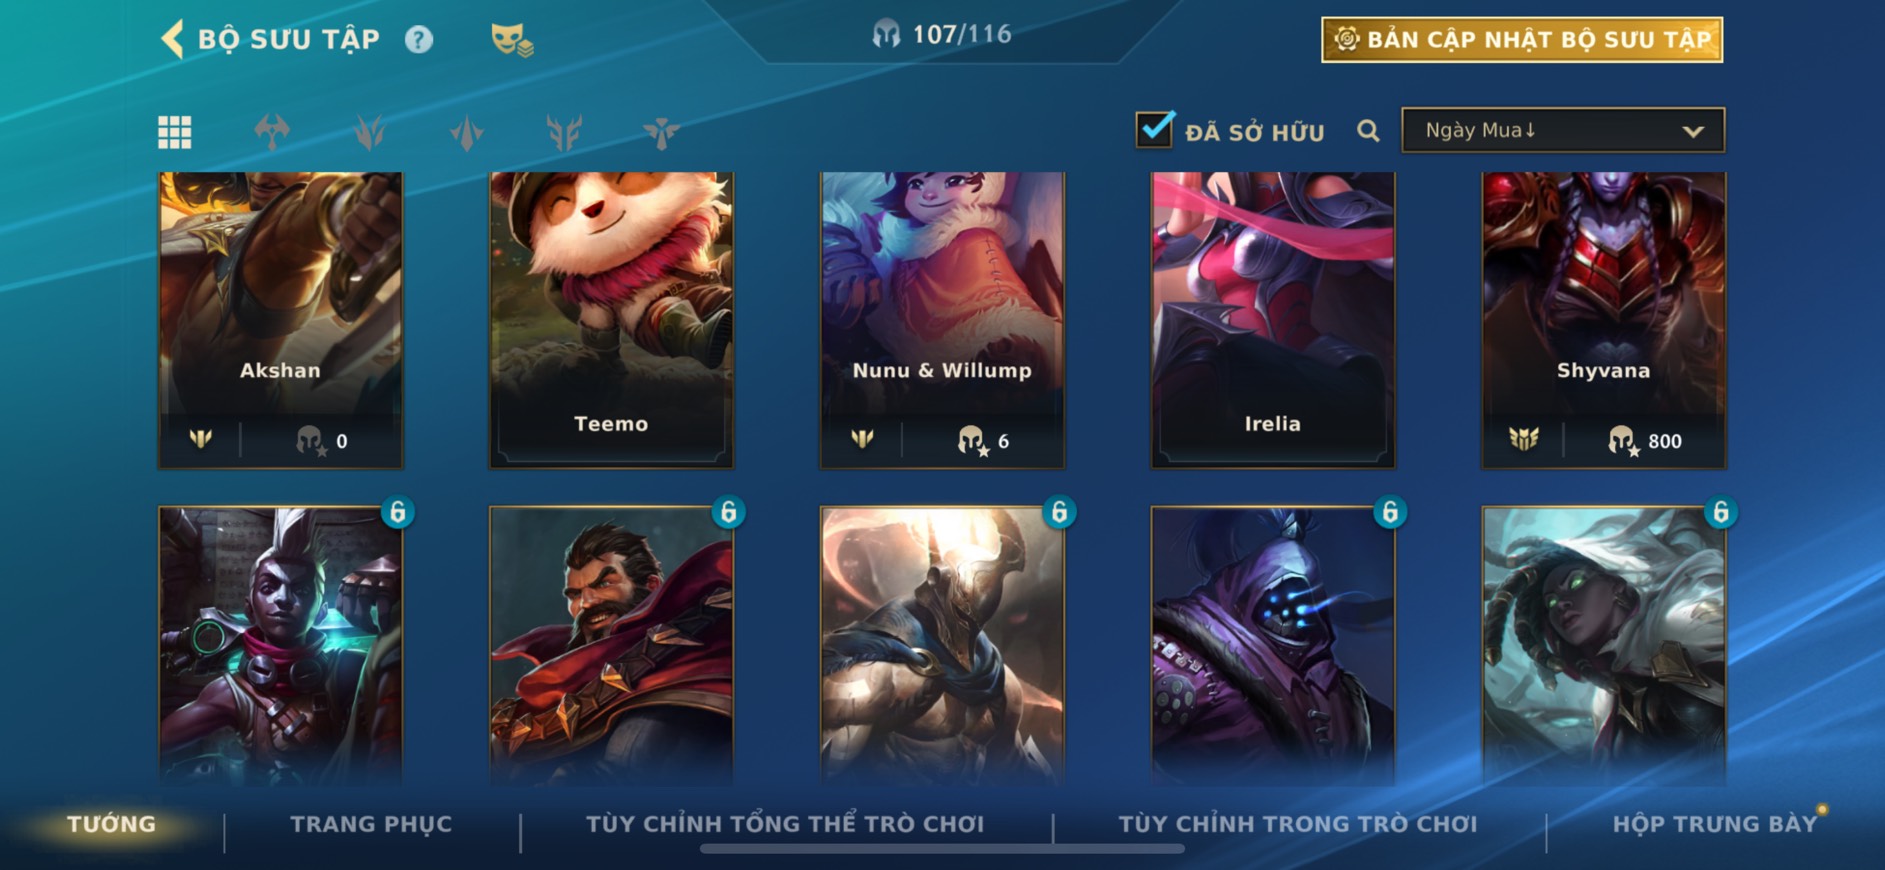Filter by the second role emblem icon
The image size is (1885, 870).
point(369,131)
